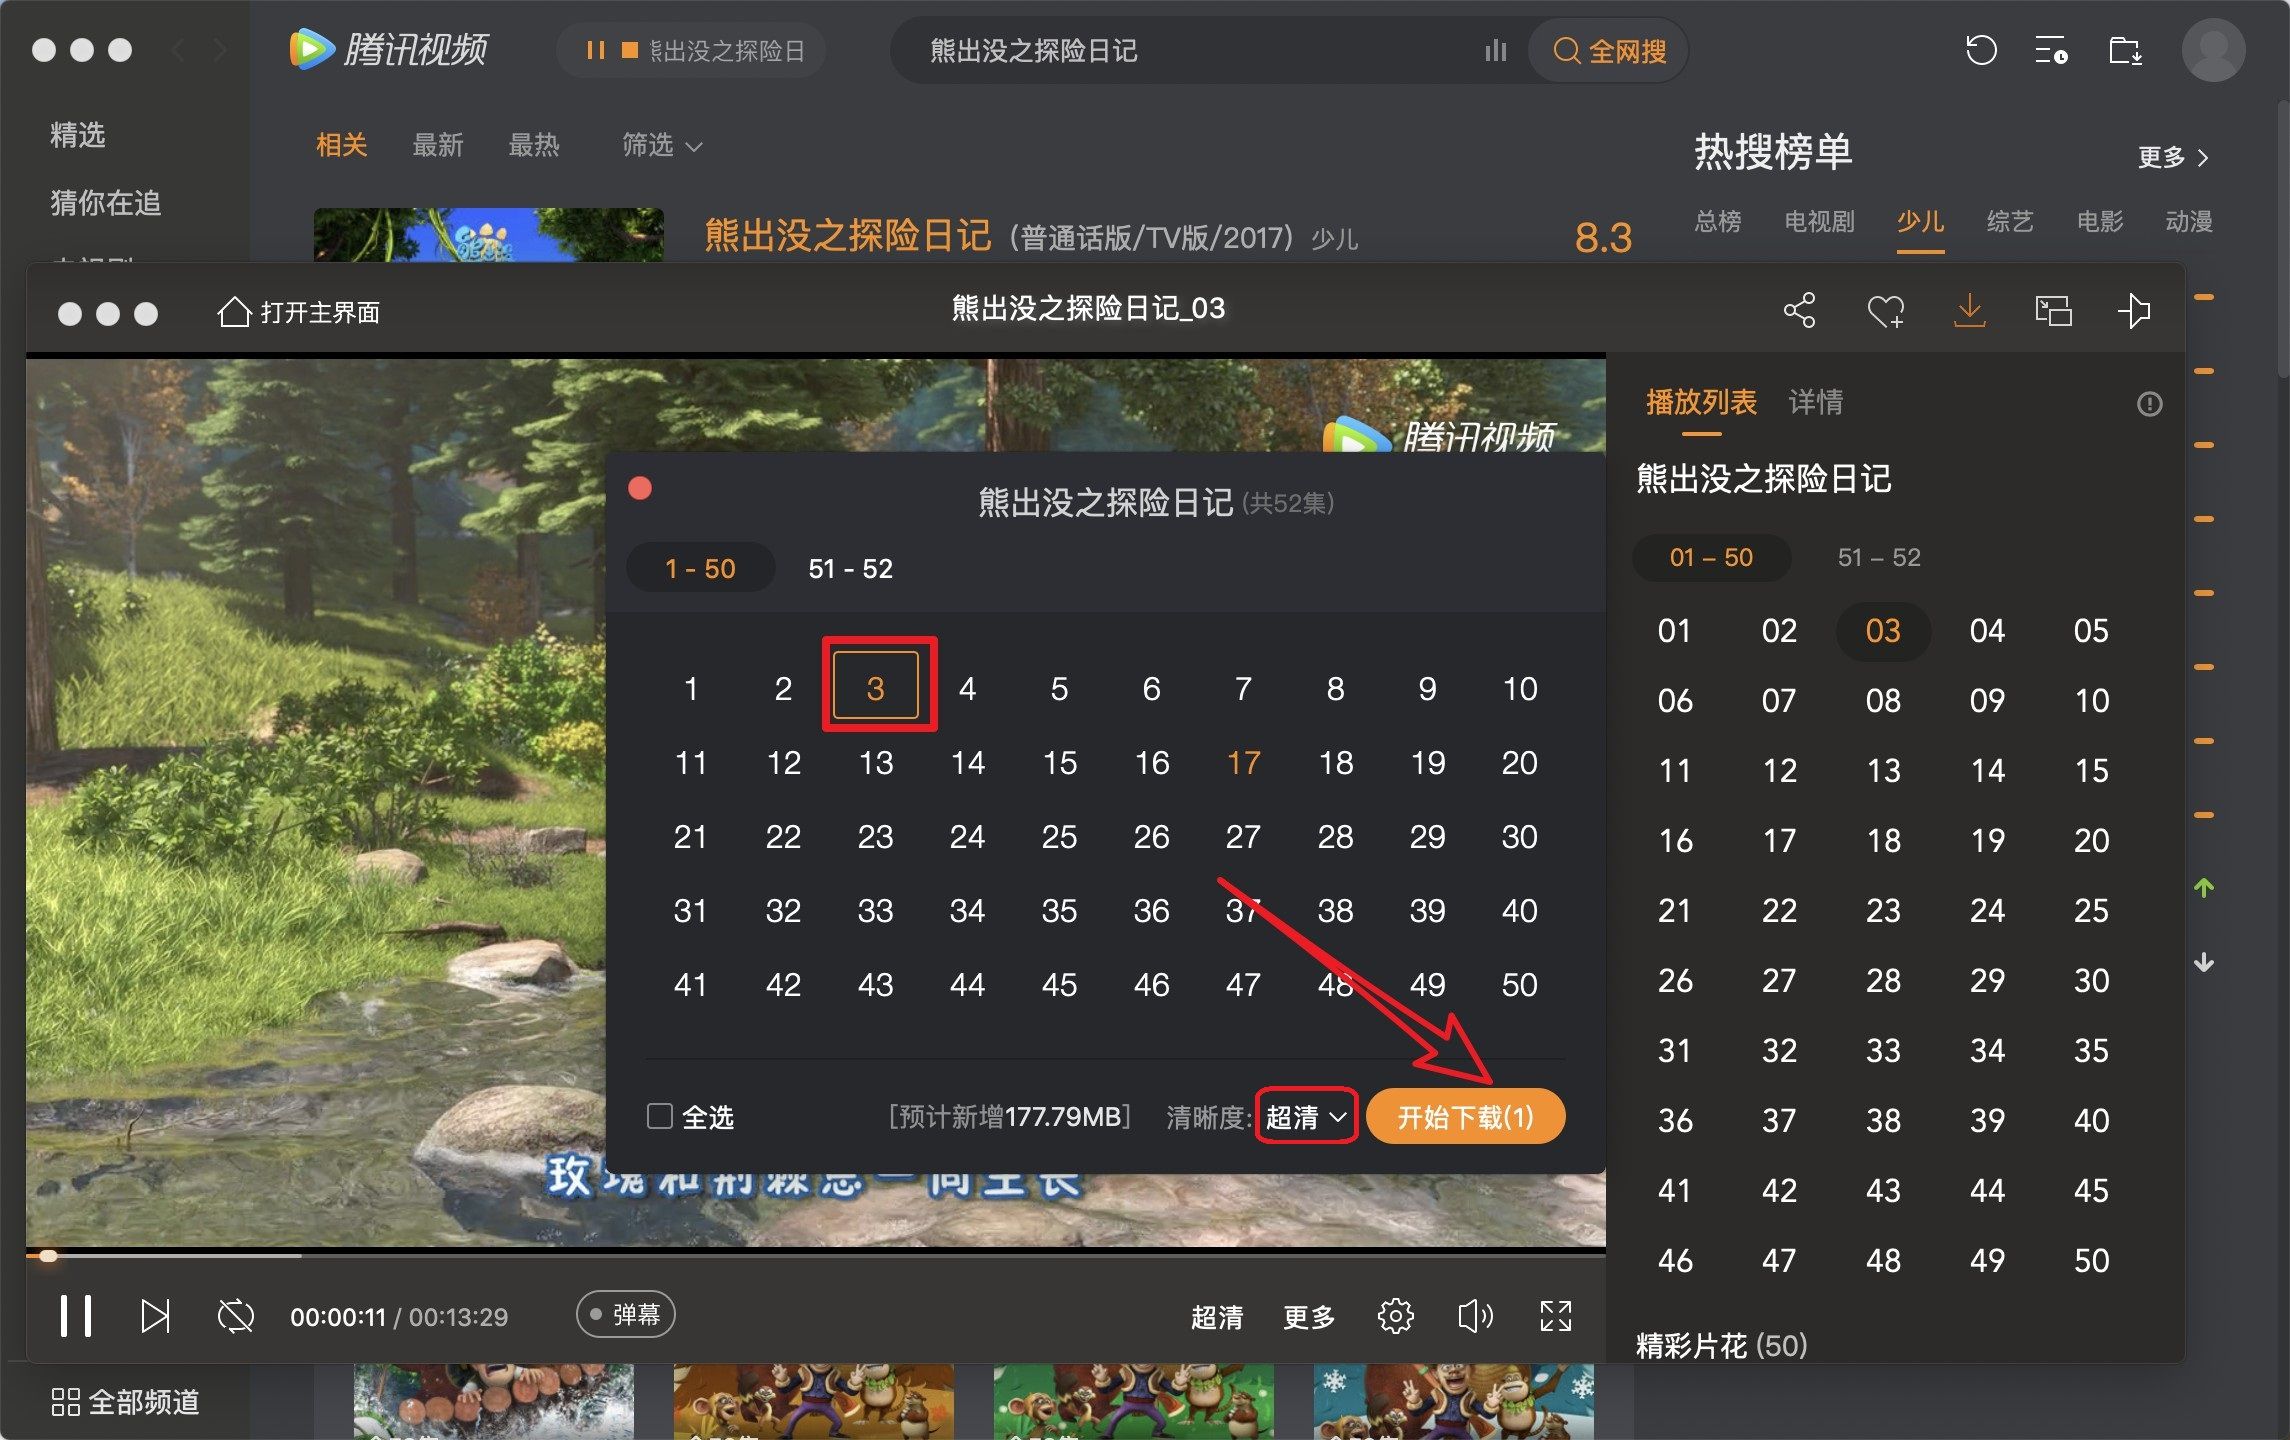
Task: Click 开始下载(1) button
Action: tap(1465, 1116)
